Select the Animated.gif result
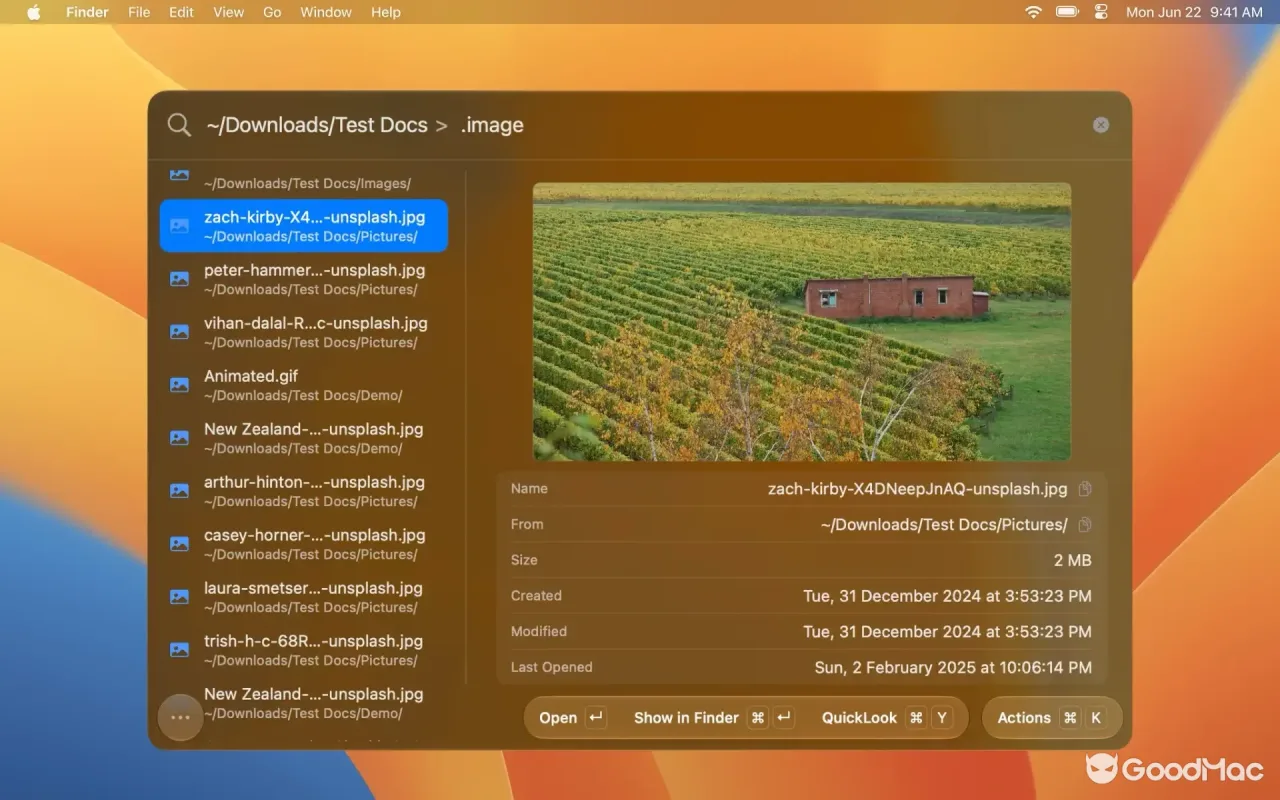Viewport: 1280px width, 800px height. click(304, 385)
